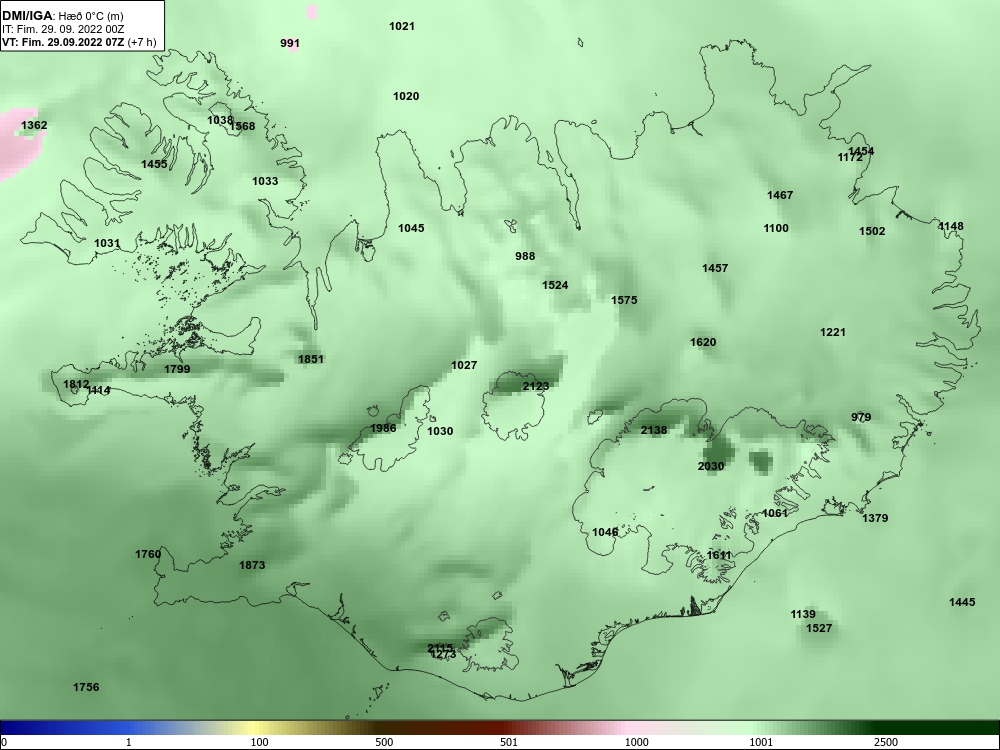Select the VT: Fim. 29.09.2022 07Z line
This screenshot has width=1000, height=750.
(x=79, y=42)
